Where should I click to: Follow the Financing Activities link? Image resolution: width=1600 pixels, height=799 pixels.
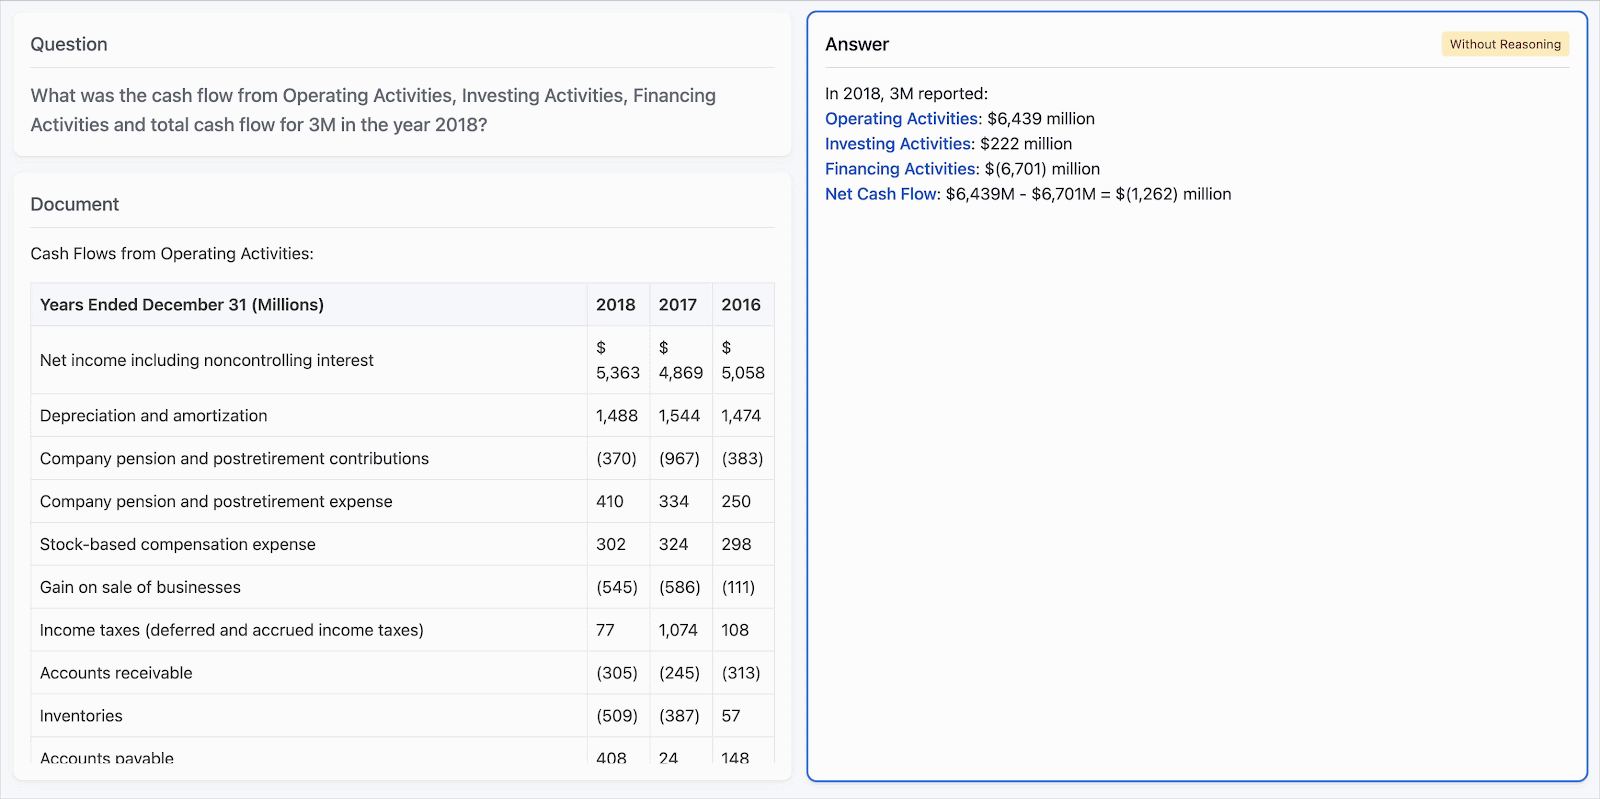[900, 169]
